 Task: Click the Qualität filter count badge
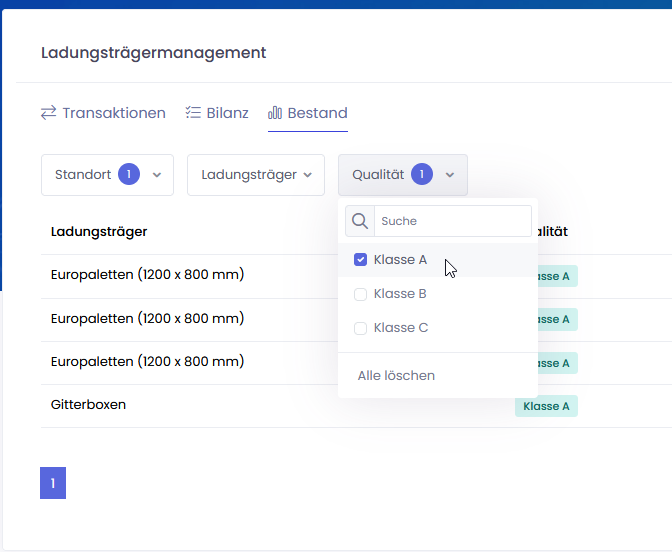(x=421, y=174)
